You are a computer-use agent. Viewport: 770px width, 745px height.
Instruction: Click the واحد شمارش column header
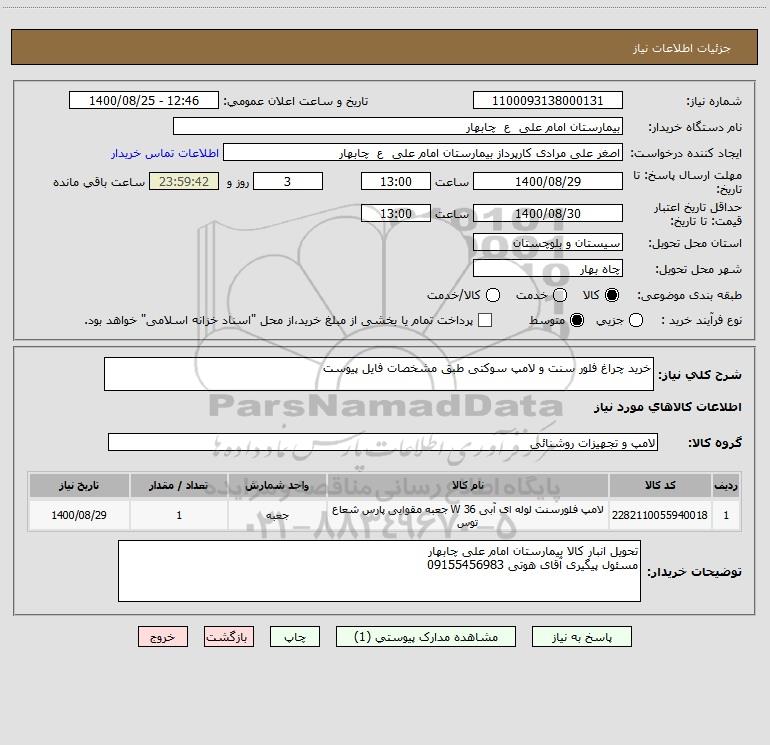tap(277, 485)
